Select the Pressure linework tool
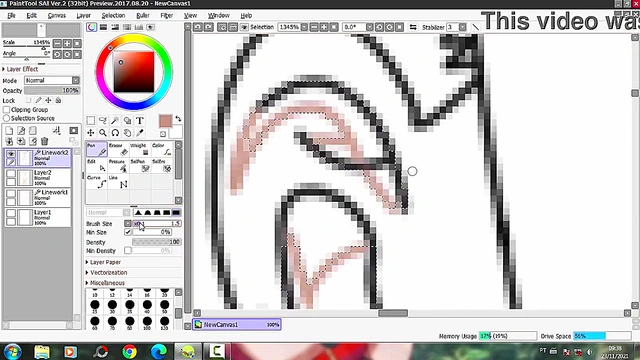The width and height of the screenshot is (640, 360). pyautogui.click(x=118, y=165)
